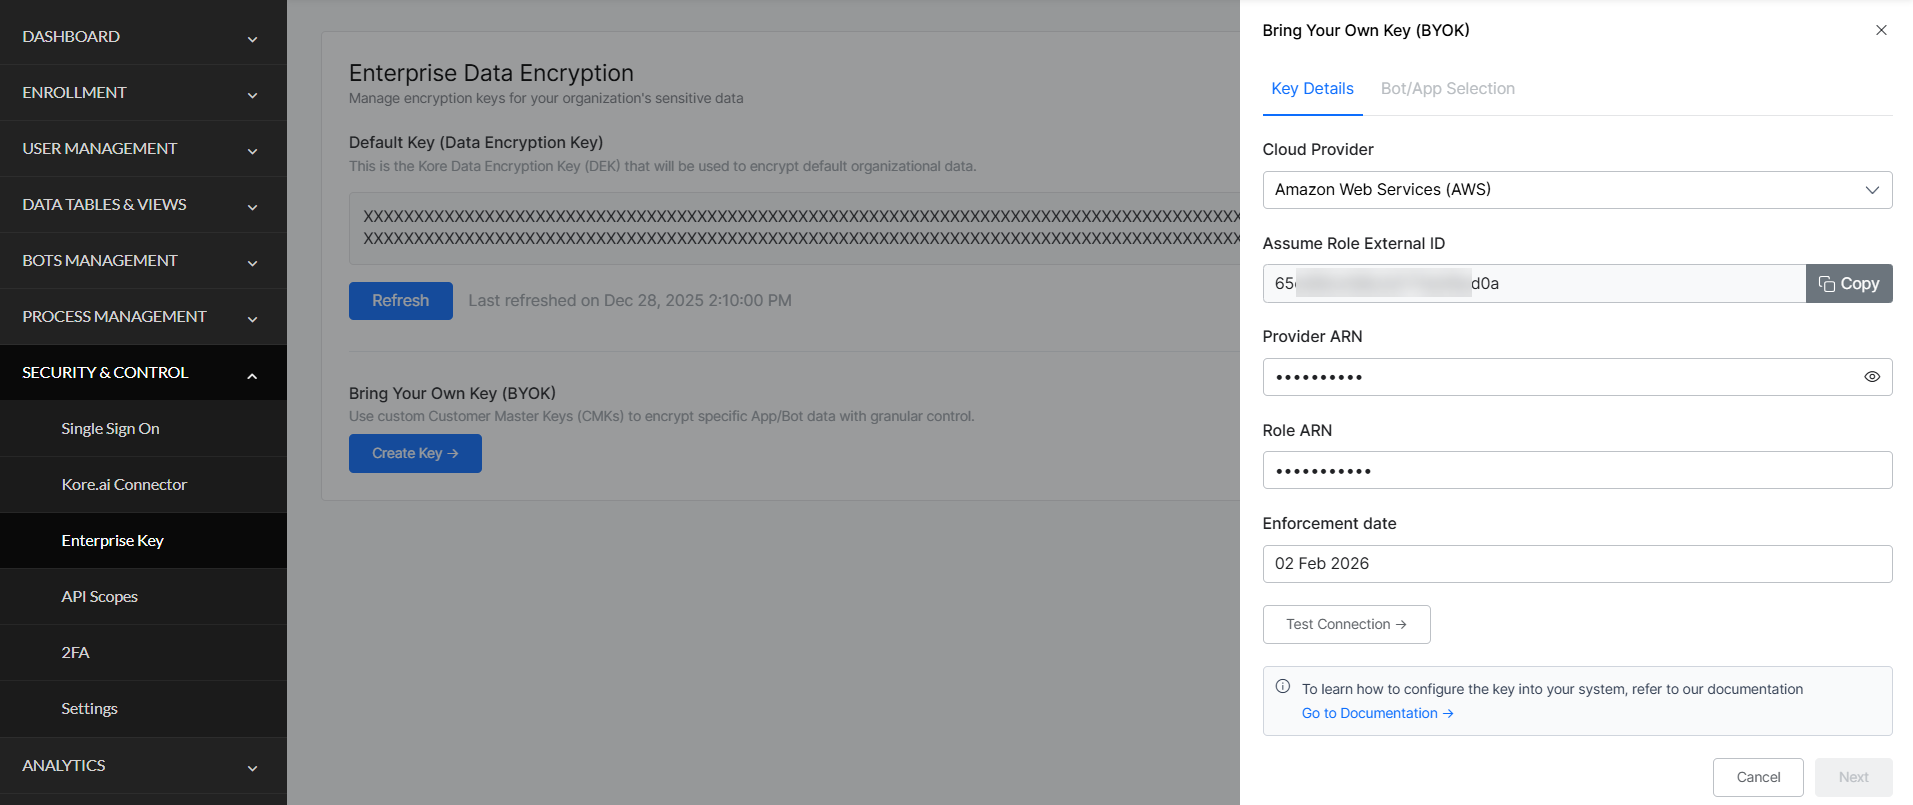Toggle Provider ARN visibility eye icon
The width and height of the screenshot is (1913, 805).
[1871, 377]
